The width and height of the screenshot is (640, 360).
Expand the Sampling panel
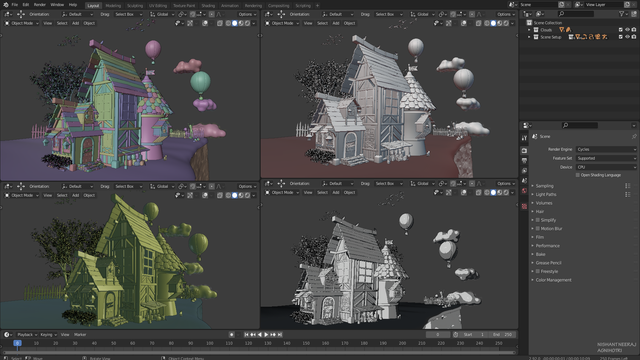pyautogui.click(x=545, y=186)
